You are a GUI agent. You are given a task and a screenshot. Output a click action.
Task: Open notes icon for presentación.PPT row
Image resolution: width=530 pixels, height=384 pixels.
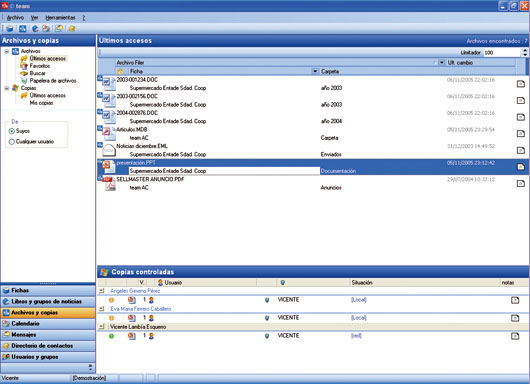coord(521,167)
